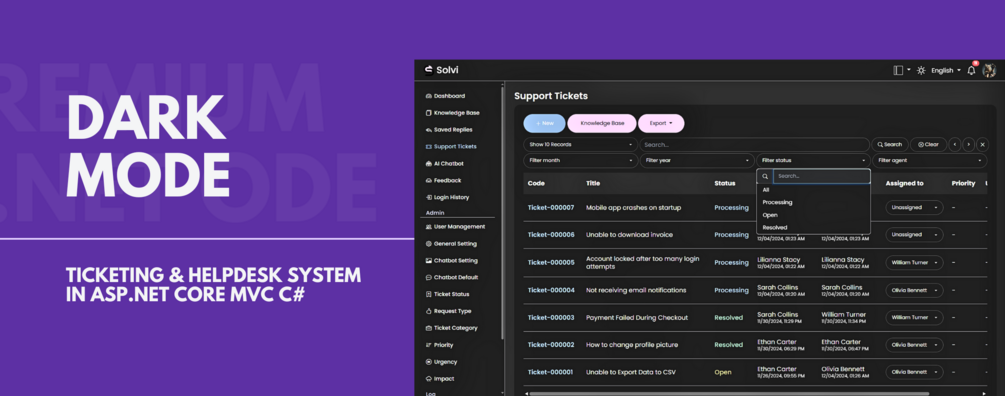1005x396 pixels.
Task: Select Processing in the status filter list
Action: click(813, 202)
